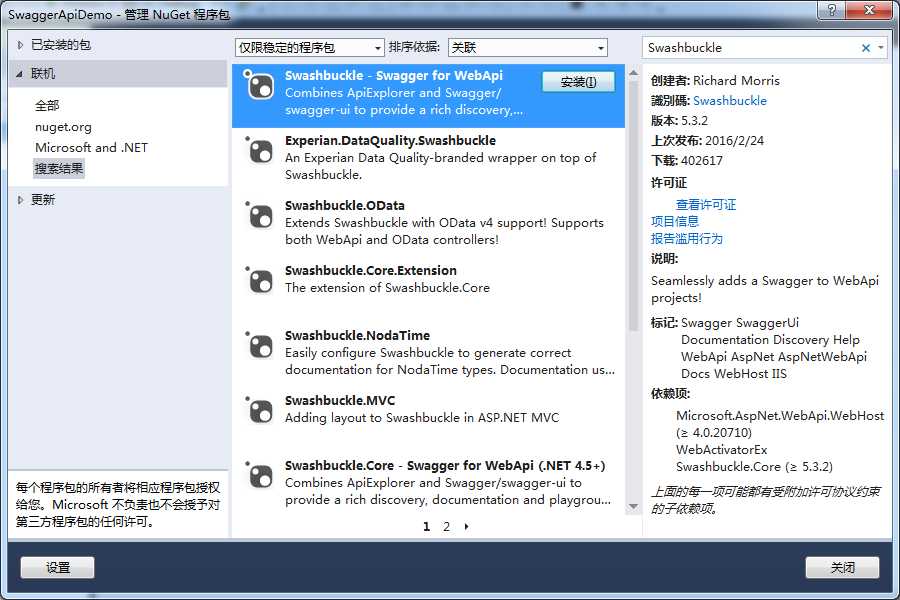The width and height of the screenshot is (900, 600).
Task: Open the sort by 关联 dropdown
Action: tap(527, 48)
